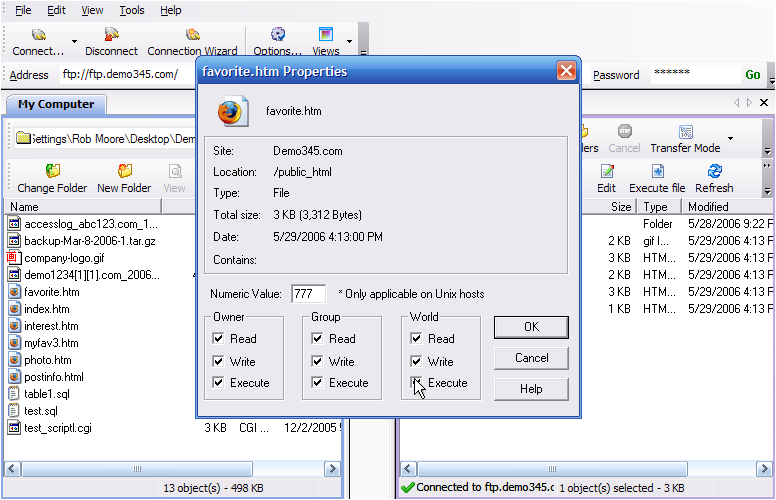Image resolution: width=776 pixels, height=500 pixels.
Task: Create a New Folder in local pane
Action: click(125, 171)
